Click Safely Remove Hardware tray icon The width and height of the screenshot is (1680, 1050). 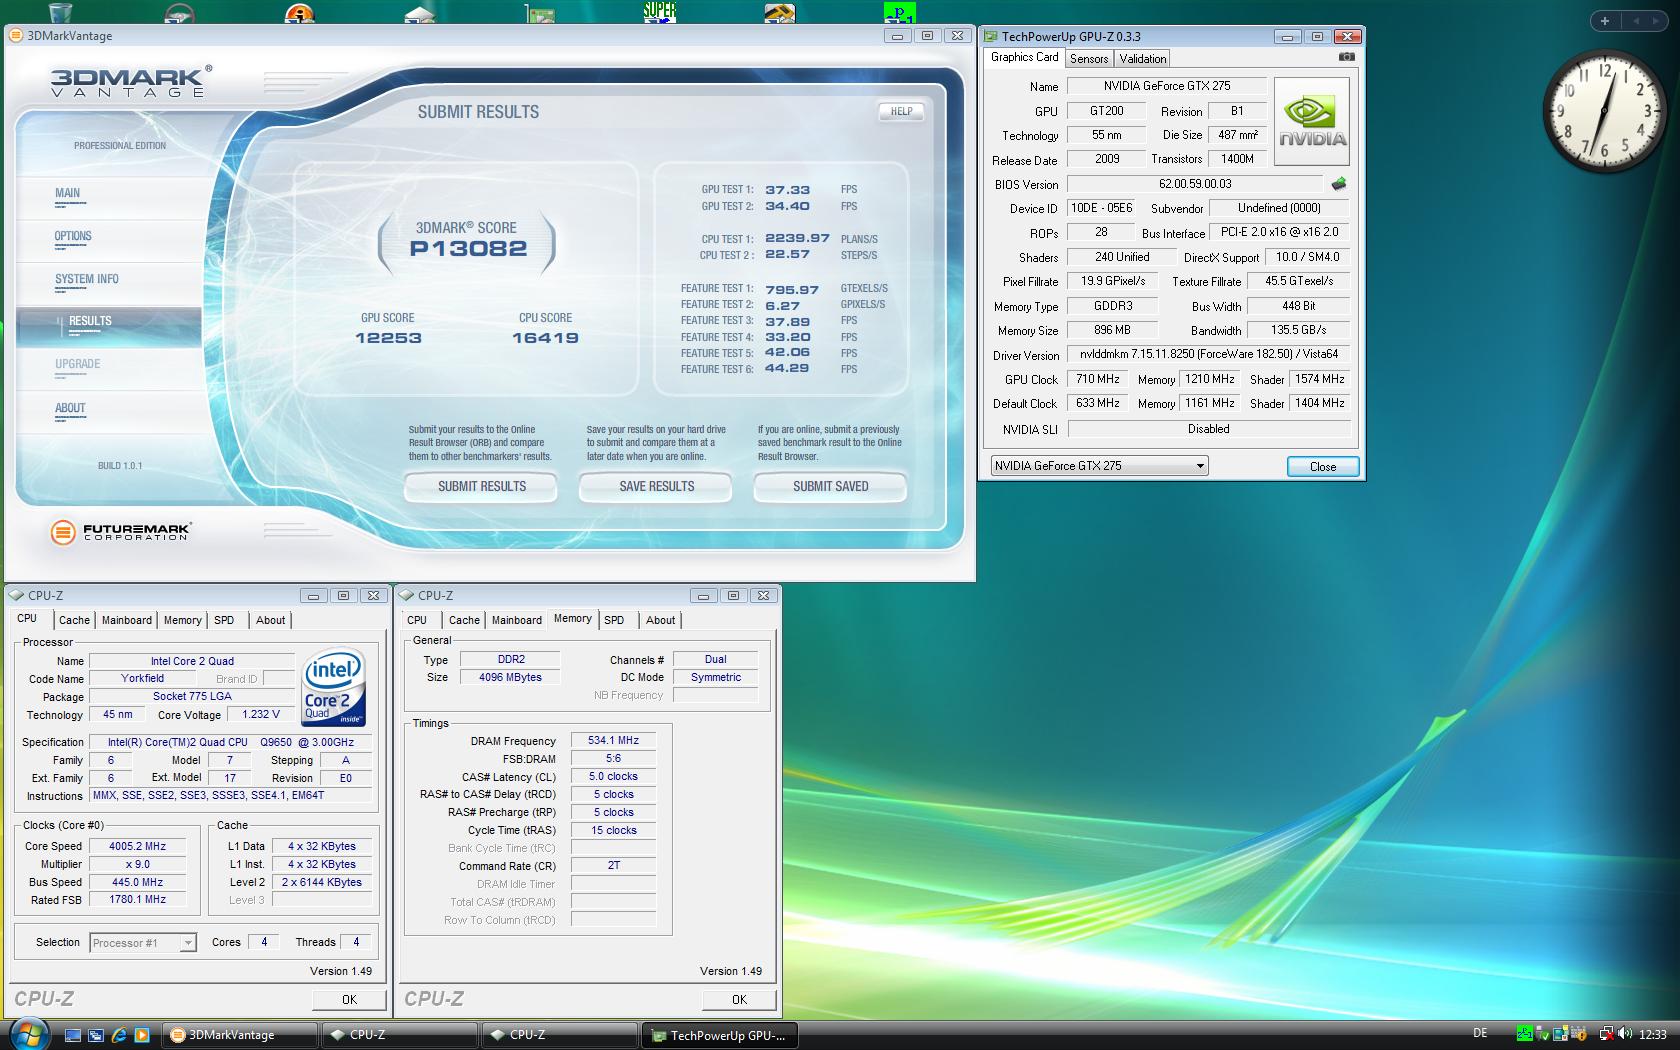point(1542,1034)
